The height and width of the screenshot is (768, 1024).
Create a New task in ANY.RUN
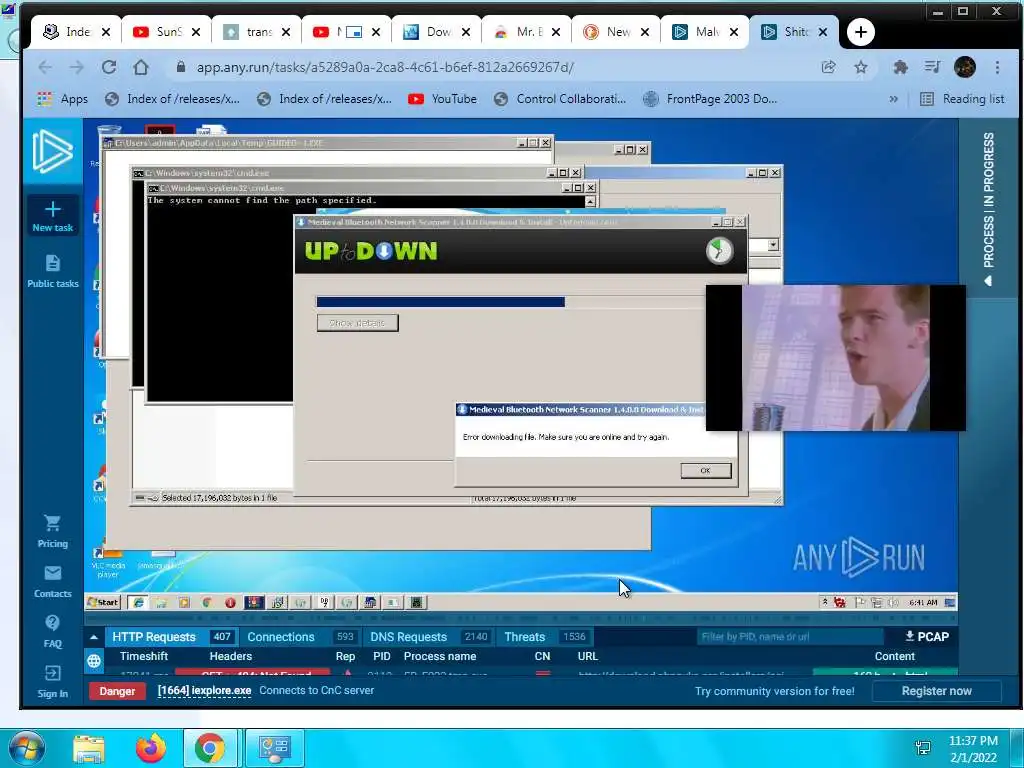[x=53, y=216]
